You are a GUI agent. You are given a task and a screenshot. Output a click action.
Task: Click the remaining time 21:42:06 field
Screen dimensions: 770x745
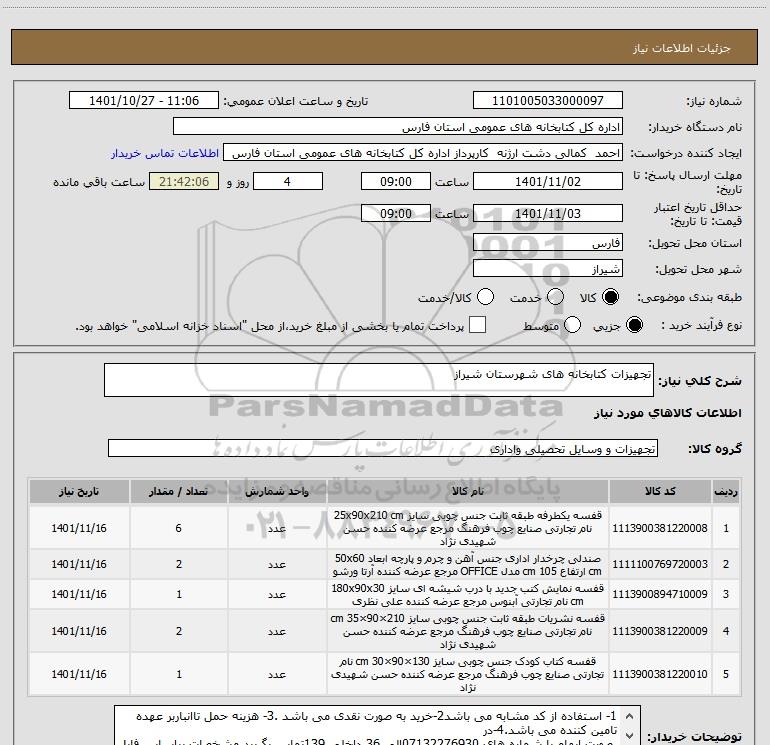pyautogui.click(x=184, y=181)
